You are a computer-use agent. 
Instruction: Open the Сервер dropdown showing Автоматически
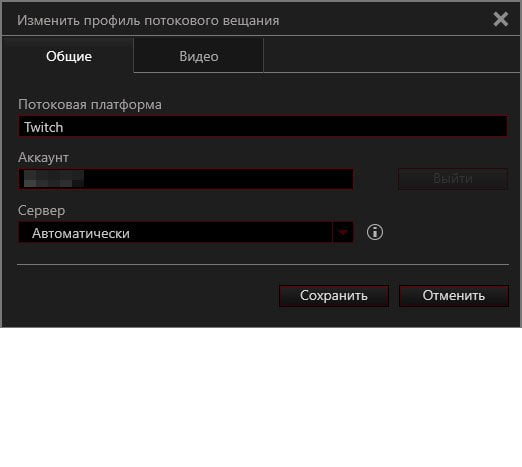tap(186, 232)
